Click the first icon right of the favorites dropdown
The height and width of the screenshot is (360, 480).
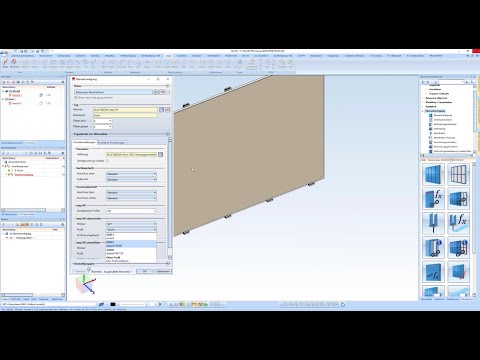pyautogui.click(x=156, y=92)
